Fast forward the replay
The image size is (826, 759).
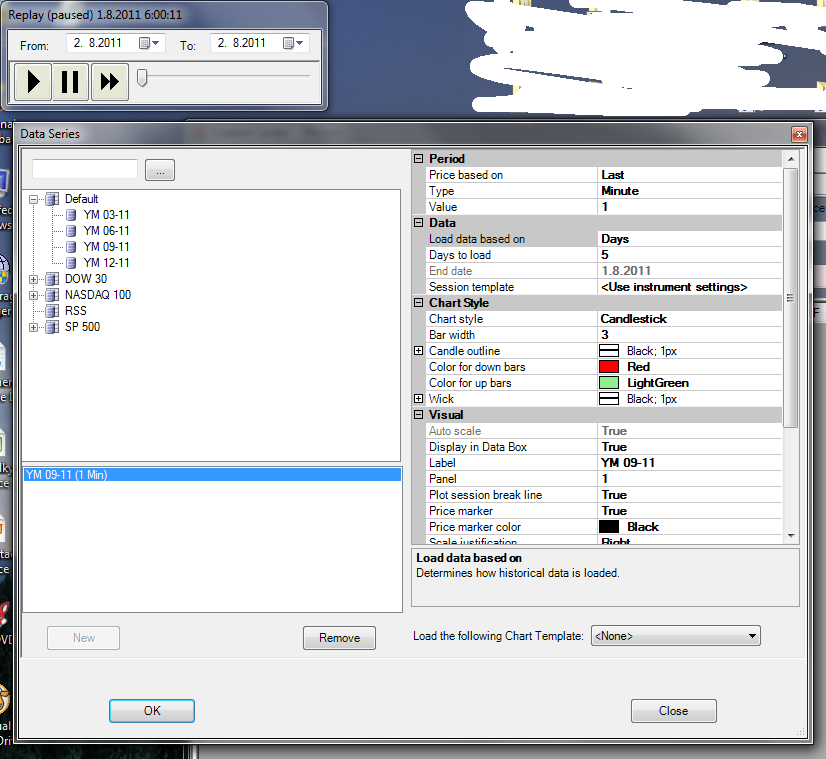pyautogui.click(x=110, y=82)
